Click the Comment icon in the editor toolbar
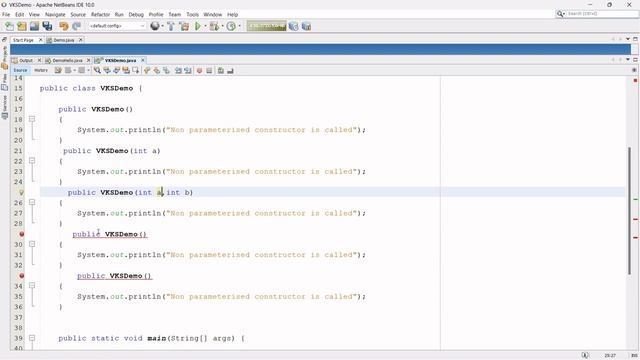 220,71
